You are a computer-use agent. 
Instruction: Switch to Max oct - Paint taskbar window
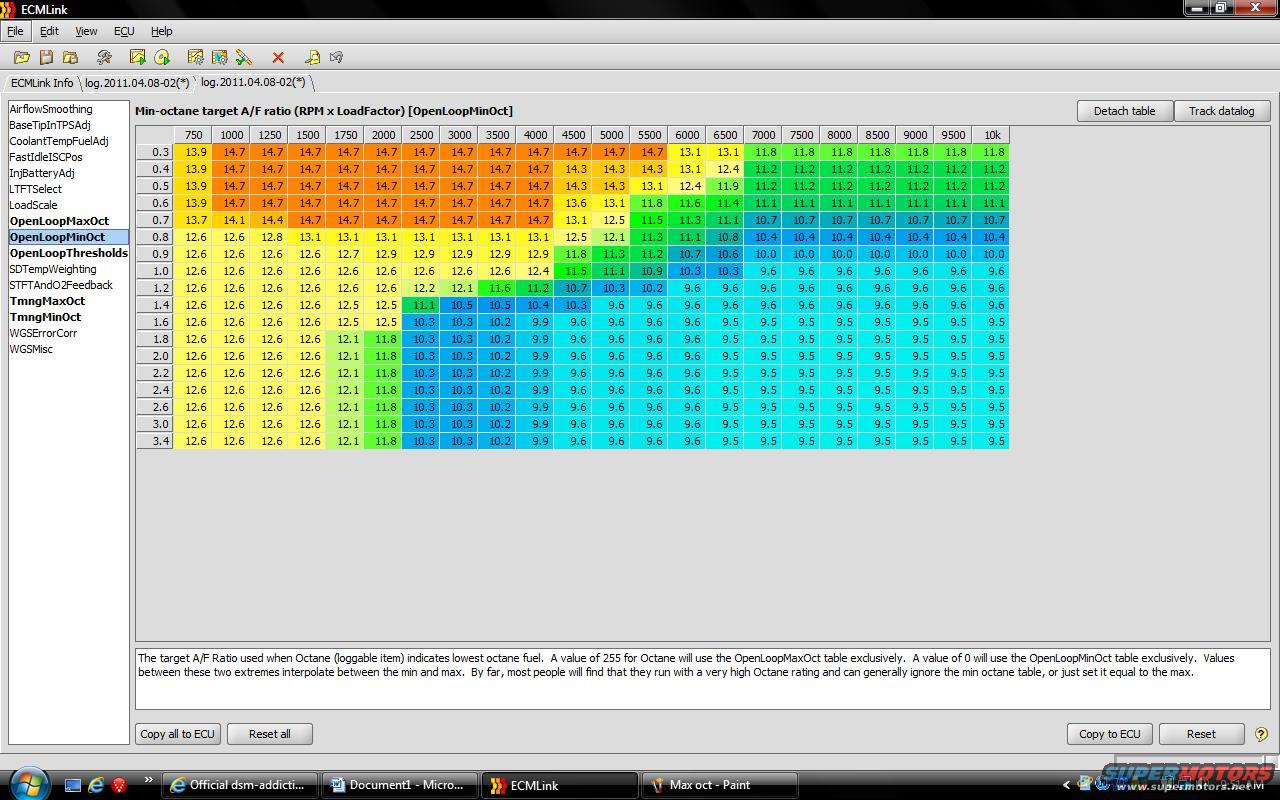tap(718, 785)
